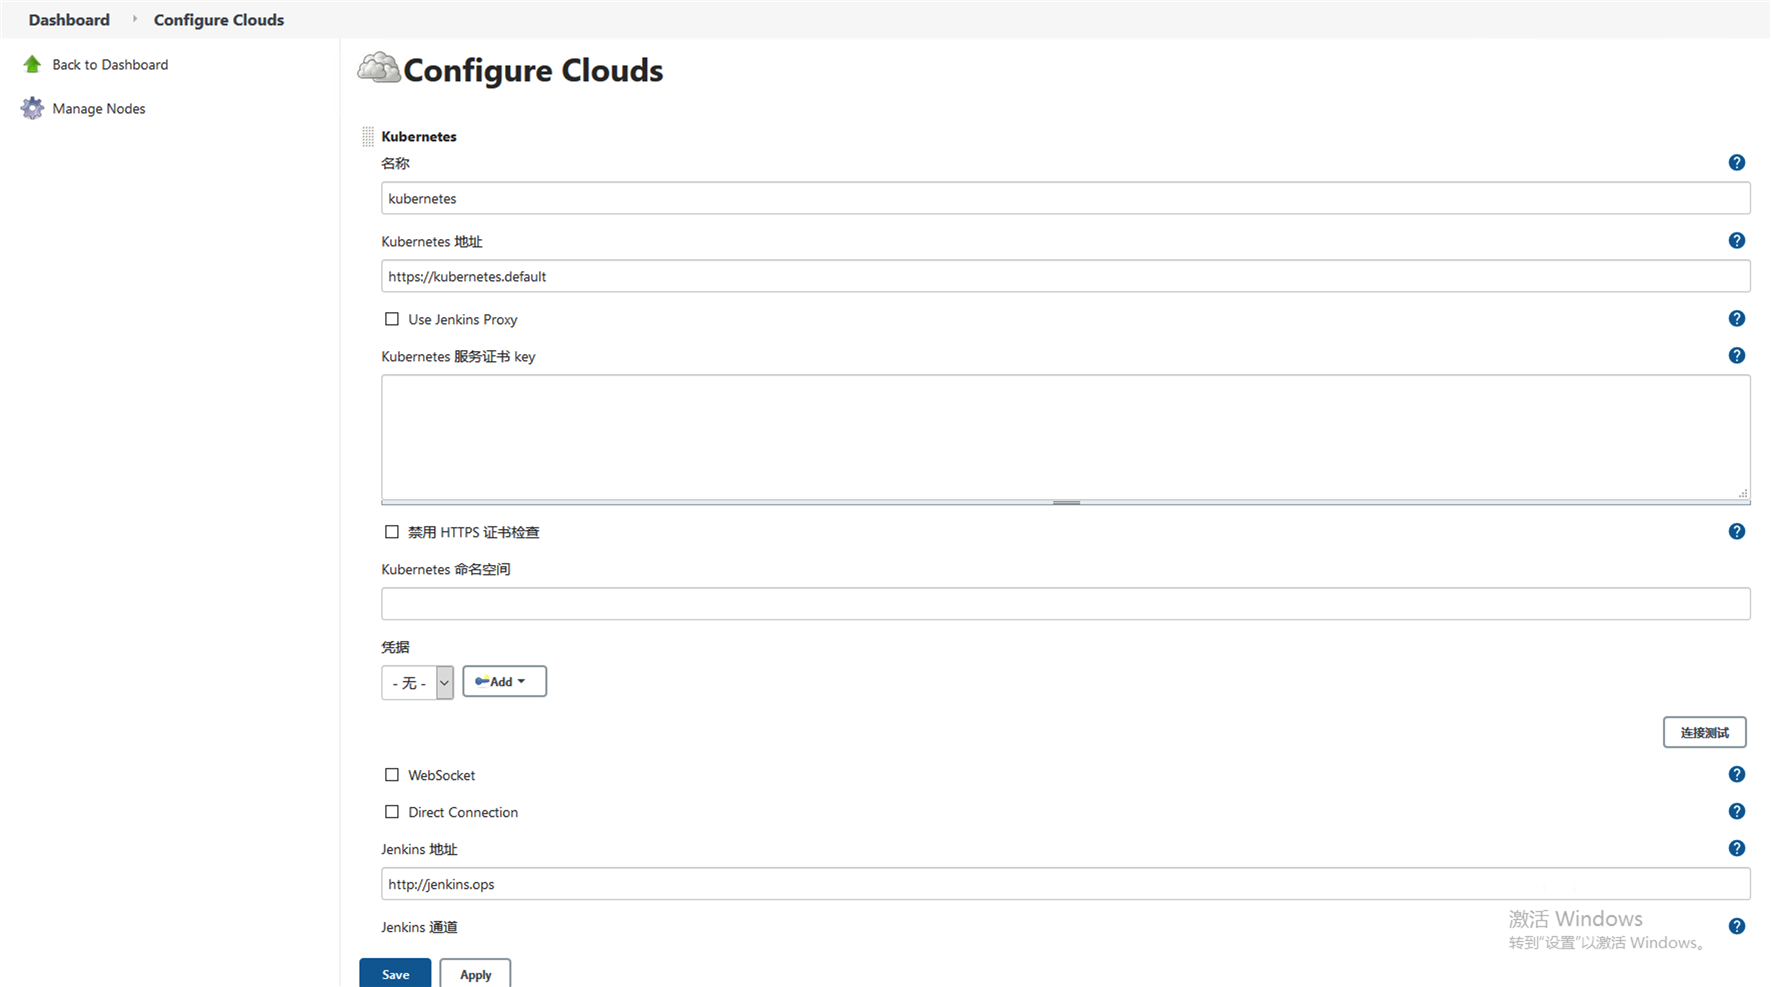Grab the Kubernetes section drag handle
The height and width of the screenshot is (987, 1771).
click(x=368, y=137)
